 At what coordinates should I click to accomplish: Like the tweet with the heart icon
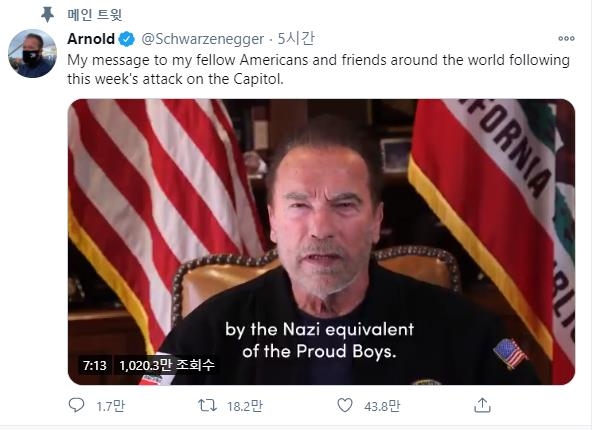(344, 405)
